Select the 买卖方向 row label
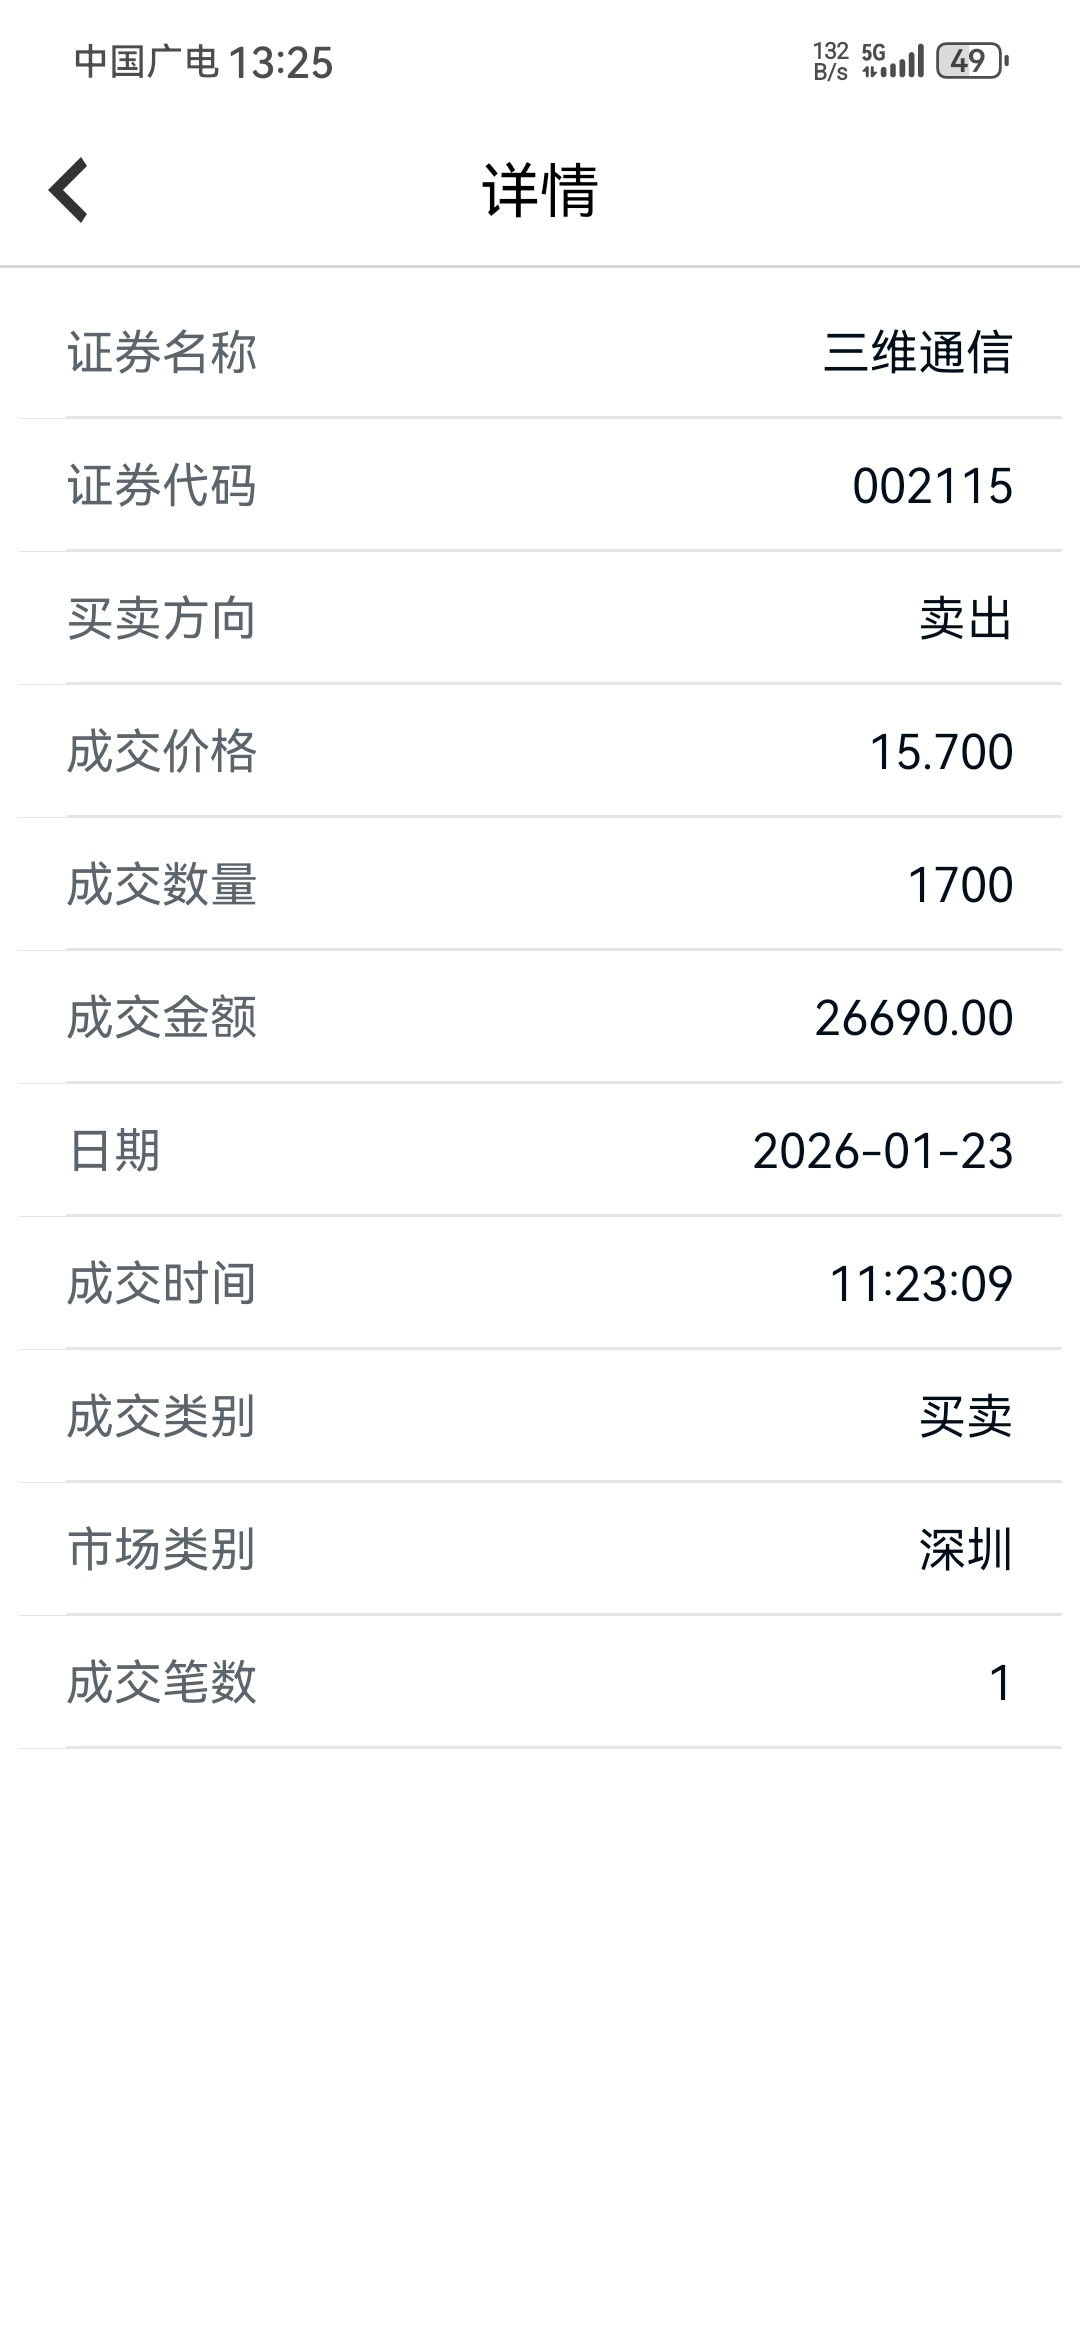 [x=162, y=619]
